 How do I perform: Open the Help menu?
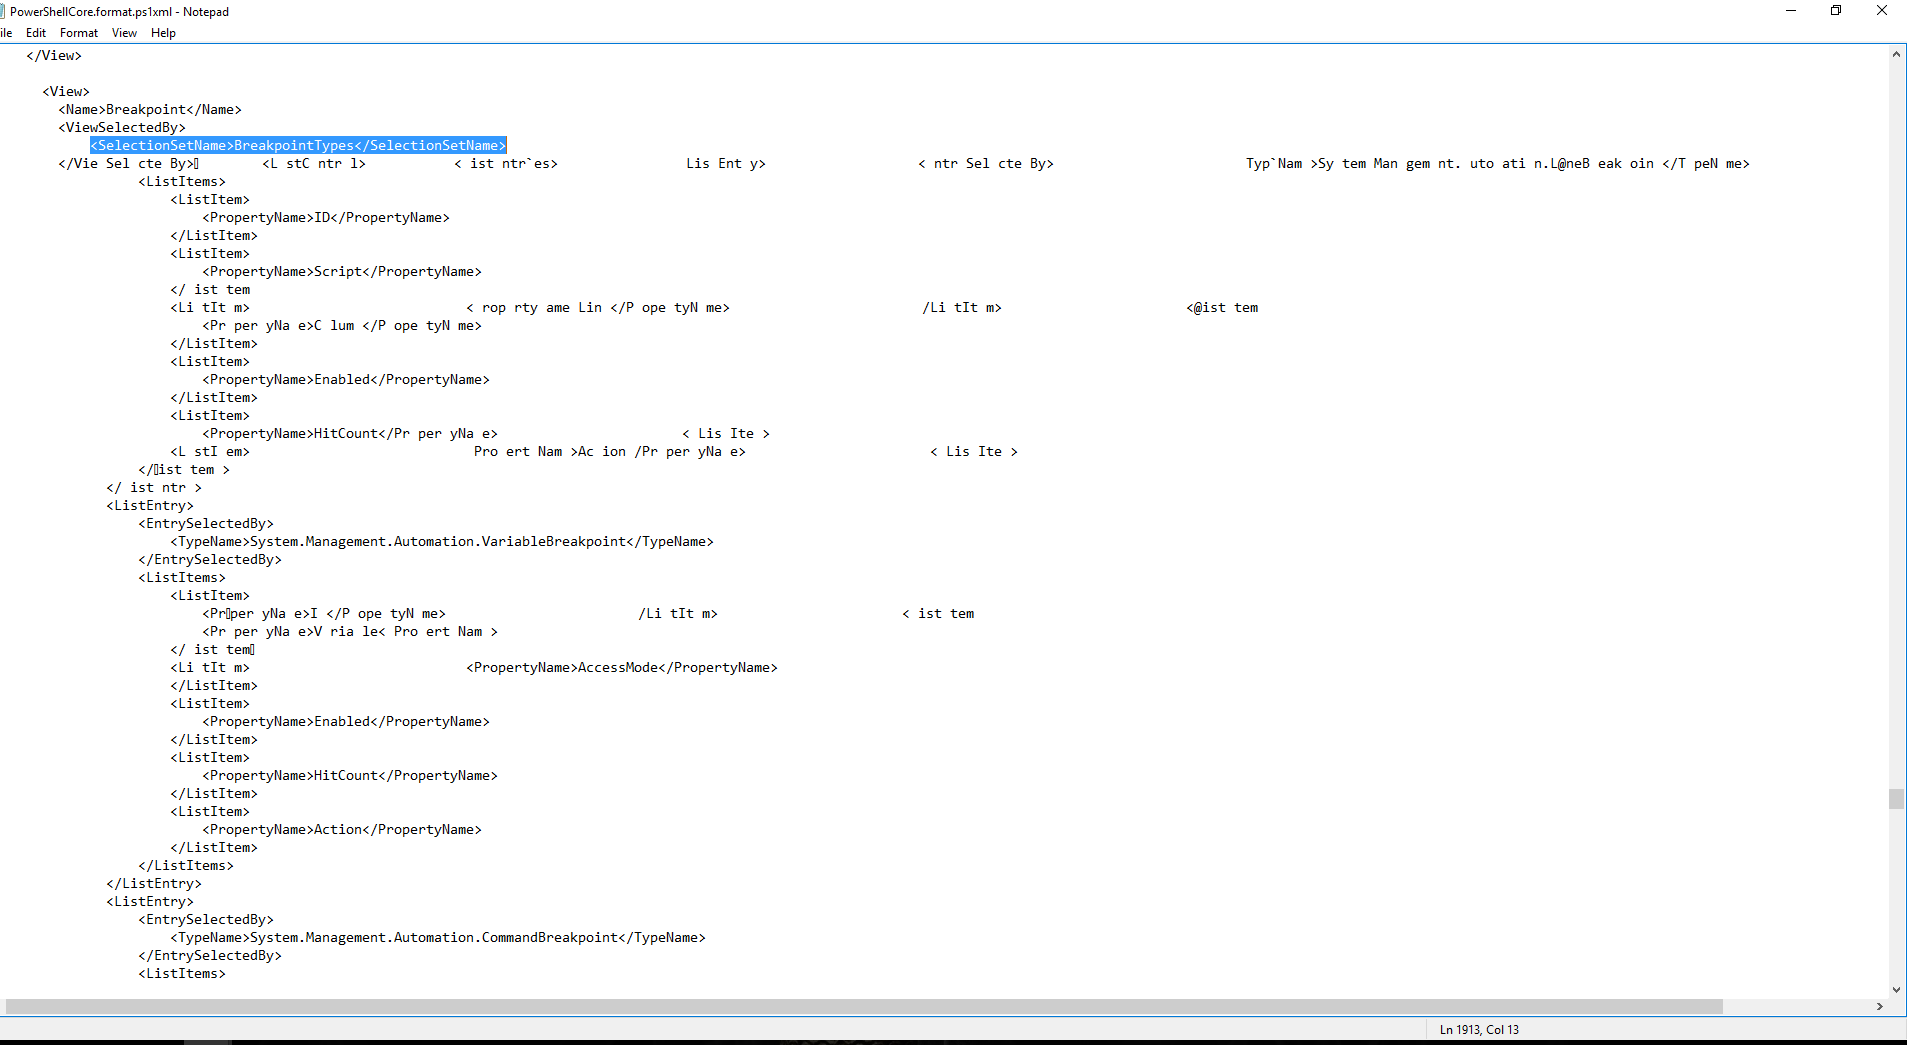[x=162, y=32]
